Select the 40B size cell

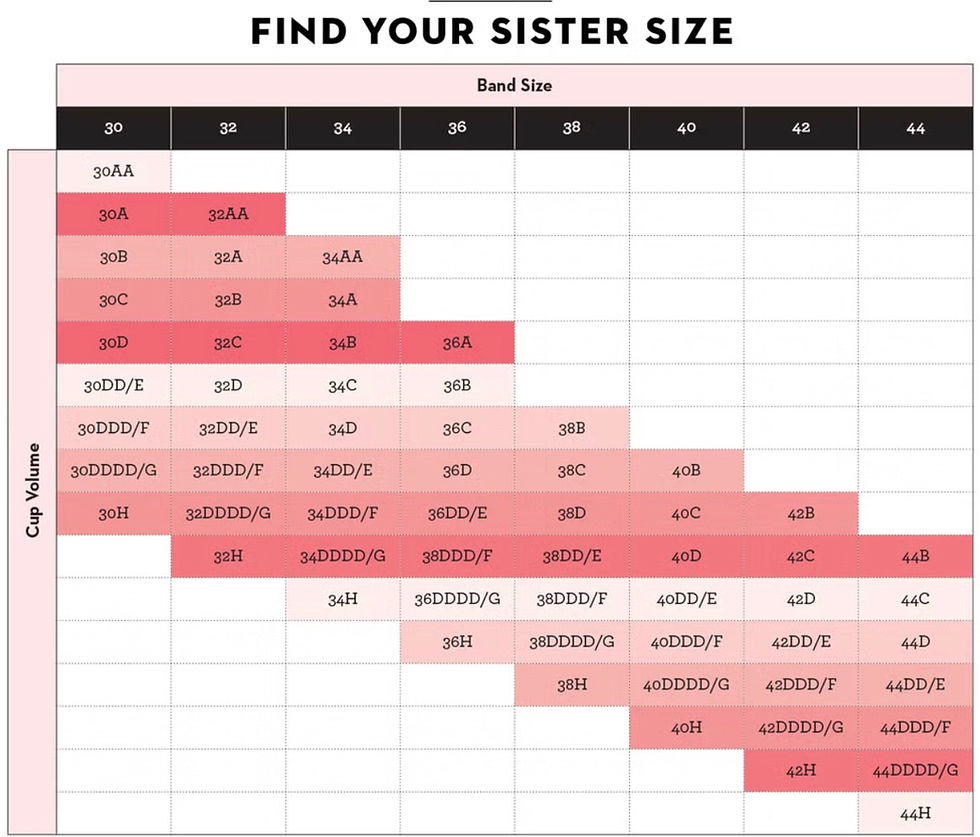click(x=686, y=470)
